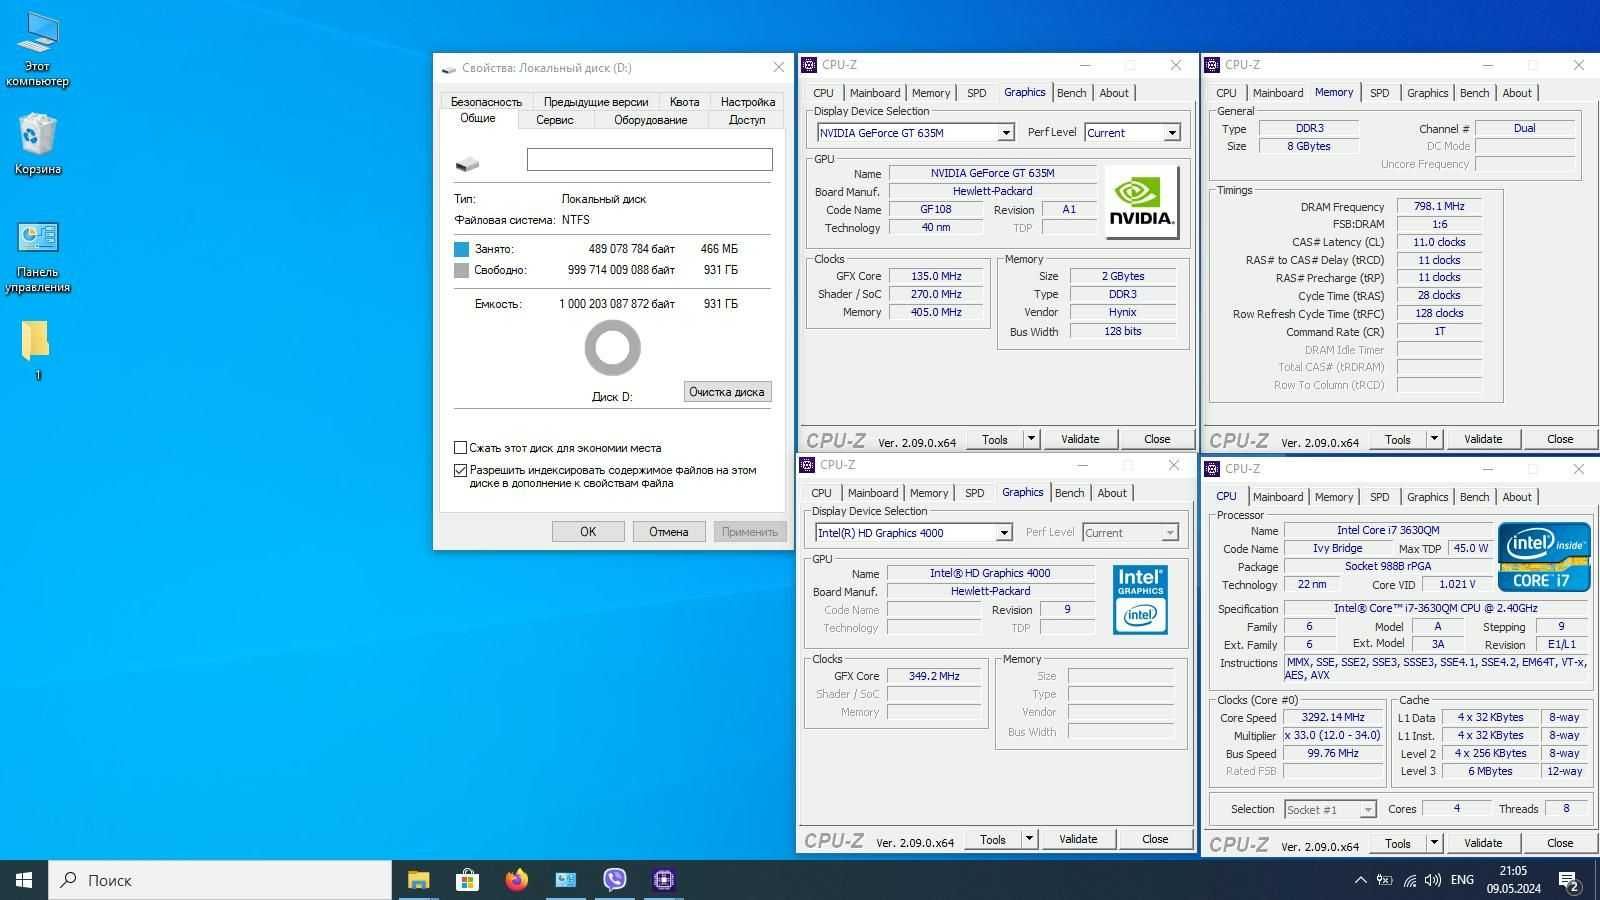The width and height of the screenshot is (1600, 900).
Task: Switch to Предыдущие версии tab
Action: [596, 102]
